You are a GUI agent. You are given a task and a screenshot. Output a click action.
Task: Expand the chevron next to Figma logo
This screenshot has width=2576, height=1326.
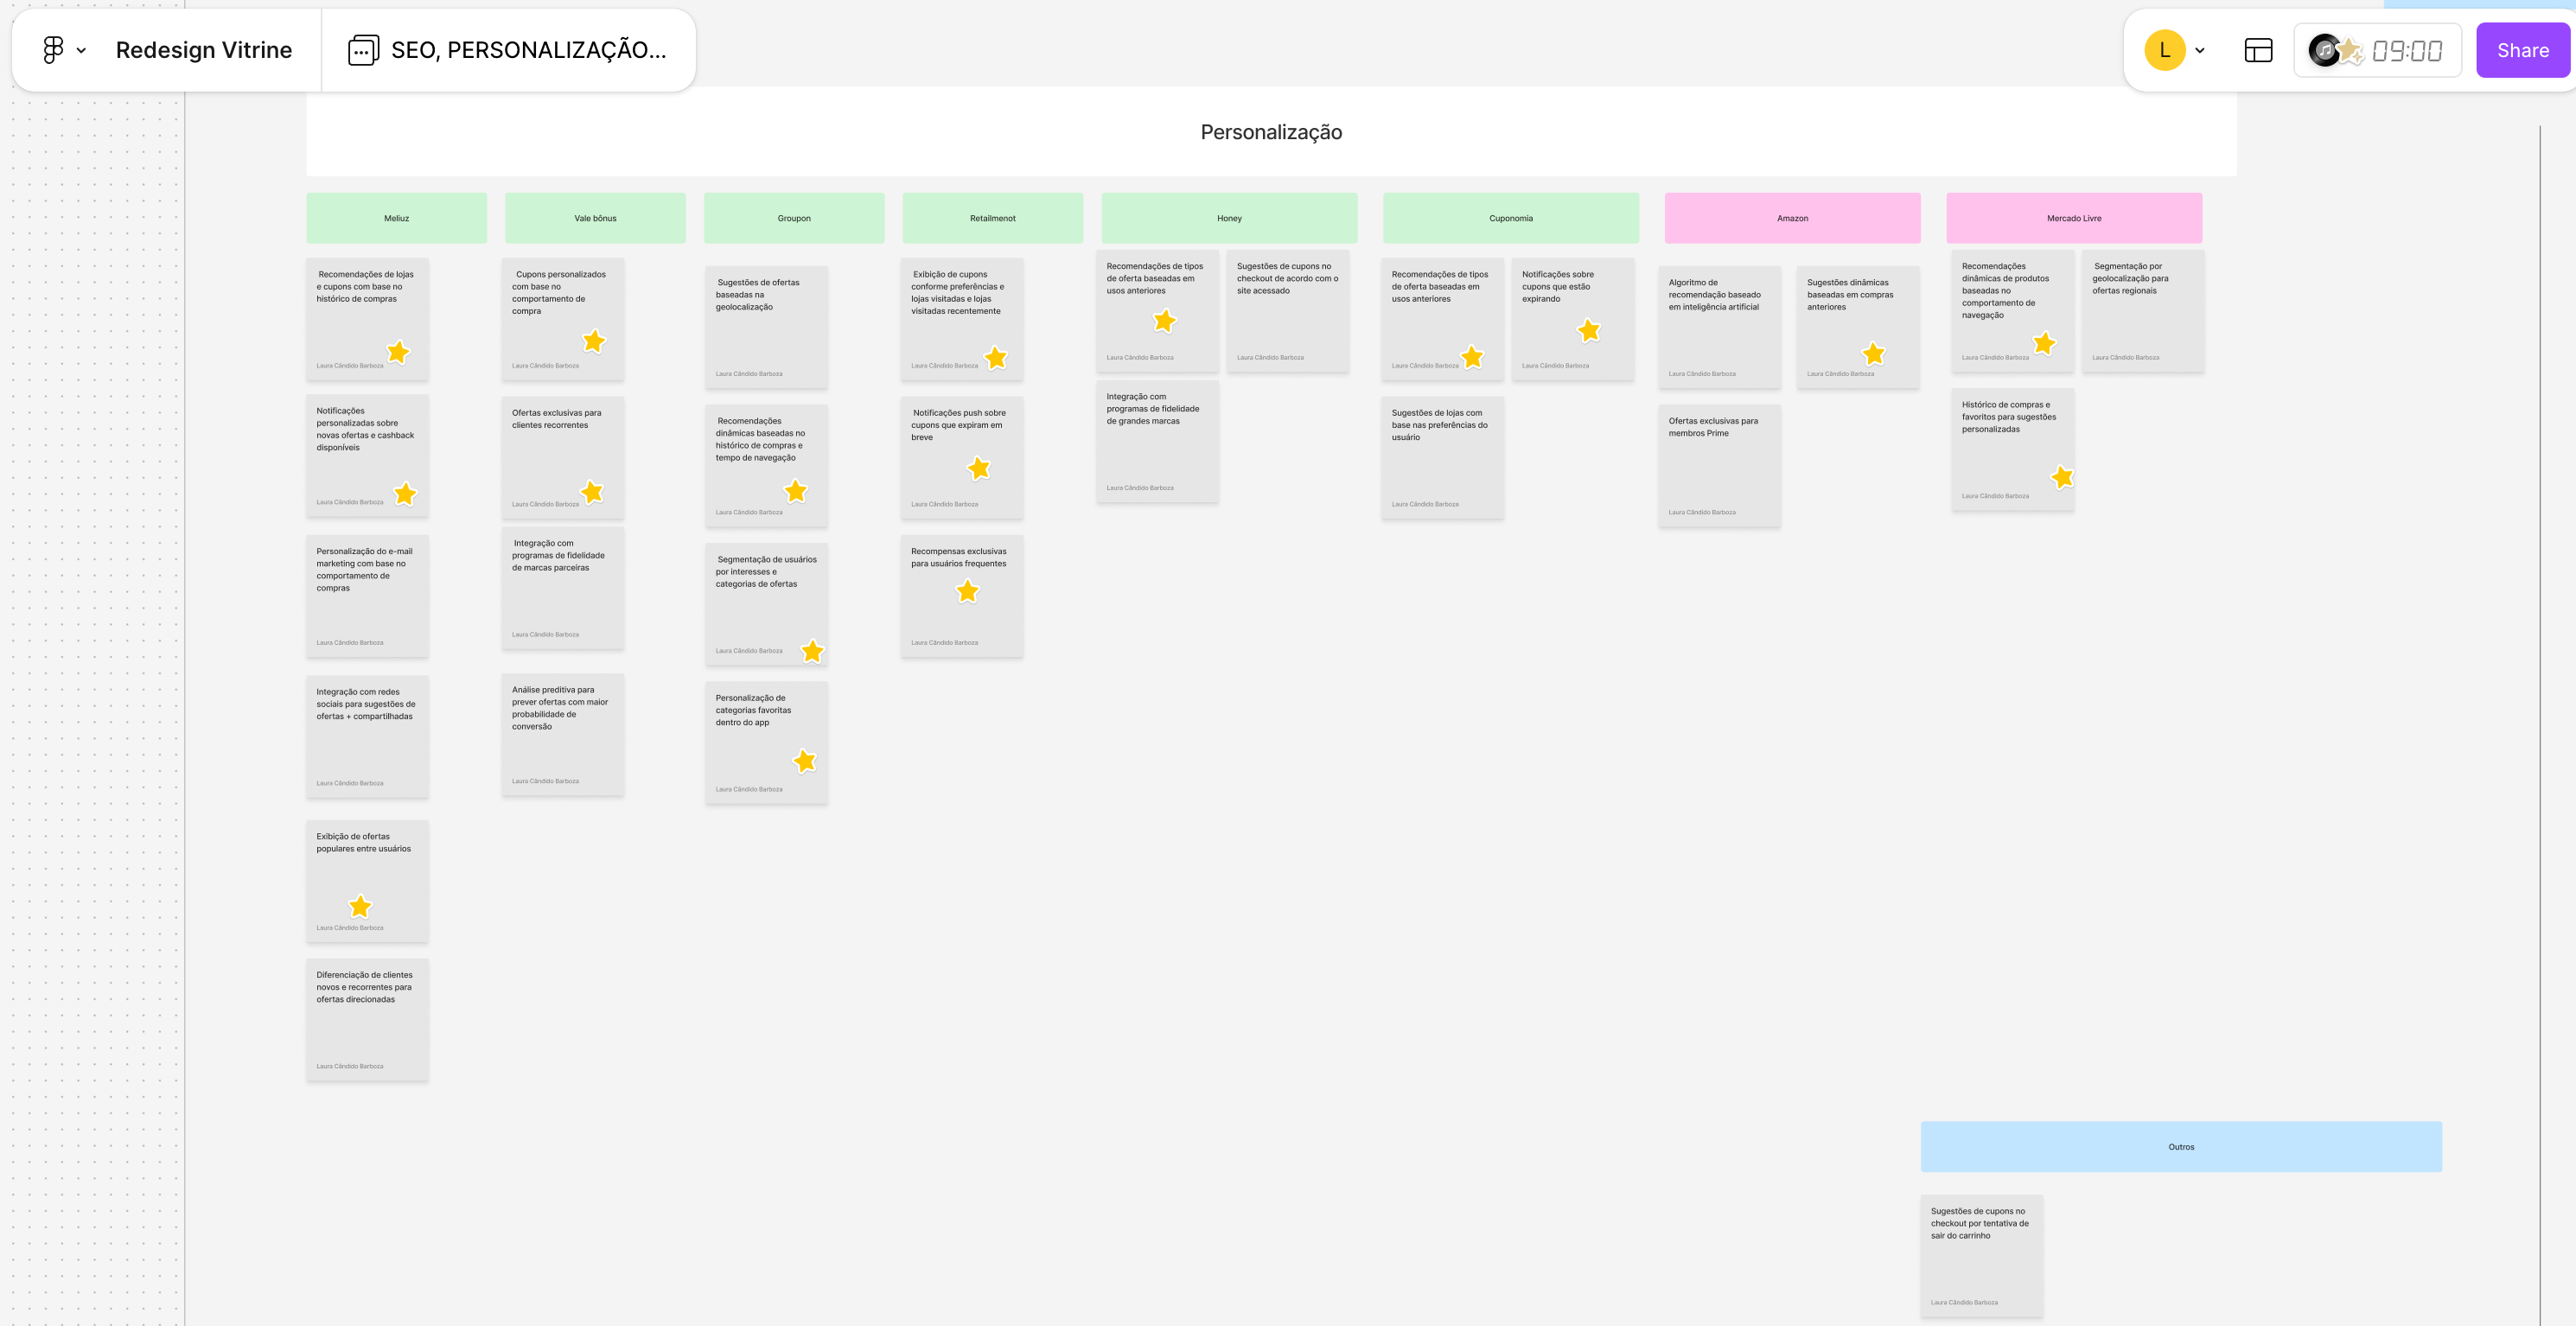[82, 50]
